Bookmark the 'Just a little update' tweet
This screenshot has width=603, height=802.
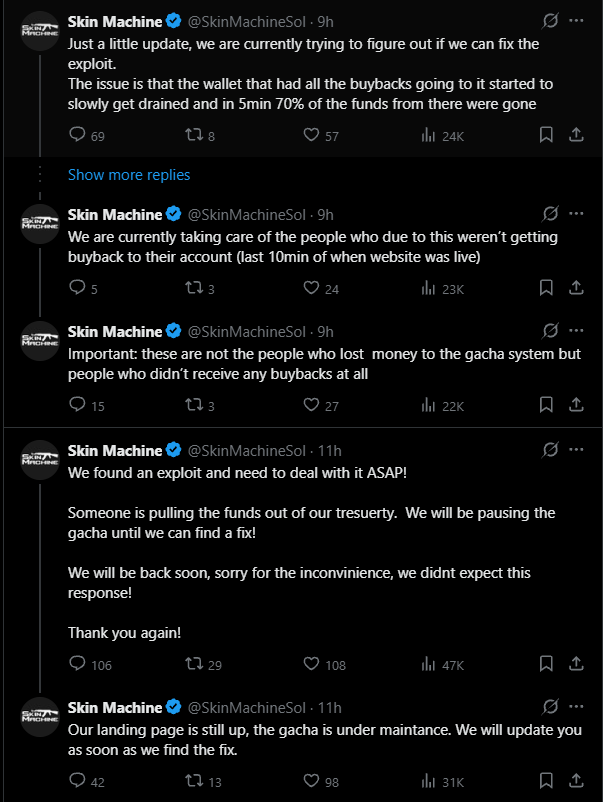coord(546,135)
